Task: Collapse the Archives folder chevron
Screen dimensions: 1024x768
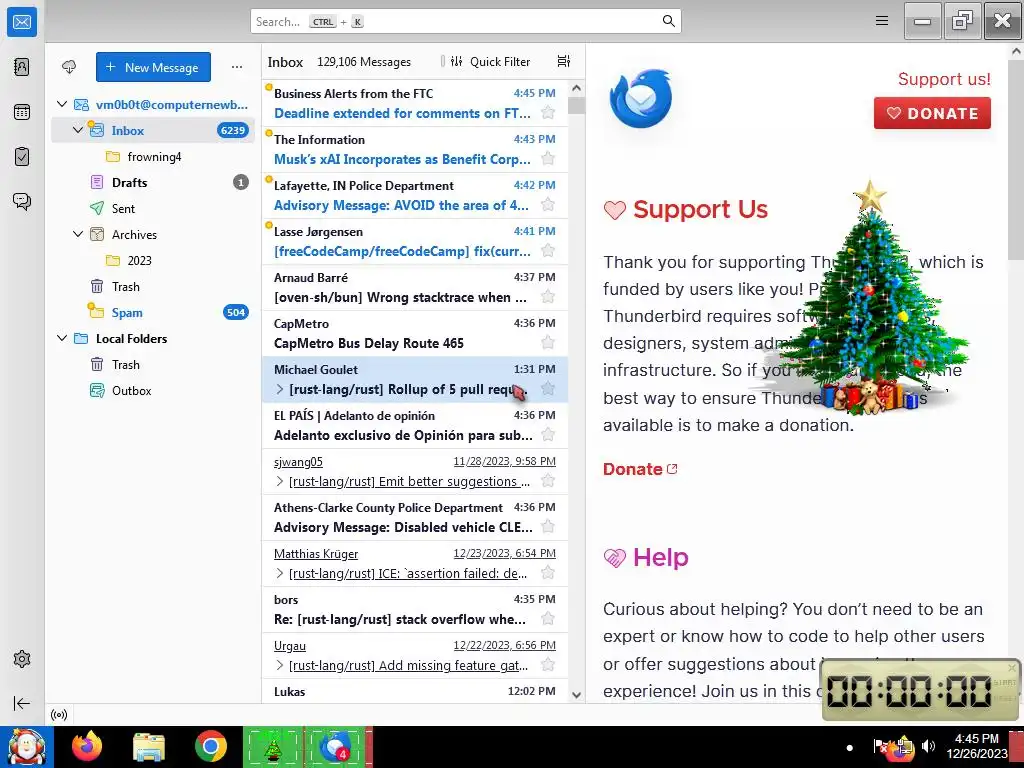Action: pos(78,234)
